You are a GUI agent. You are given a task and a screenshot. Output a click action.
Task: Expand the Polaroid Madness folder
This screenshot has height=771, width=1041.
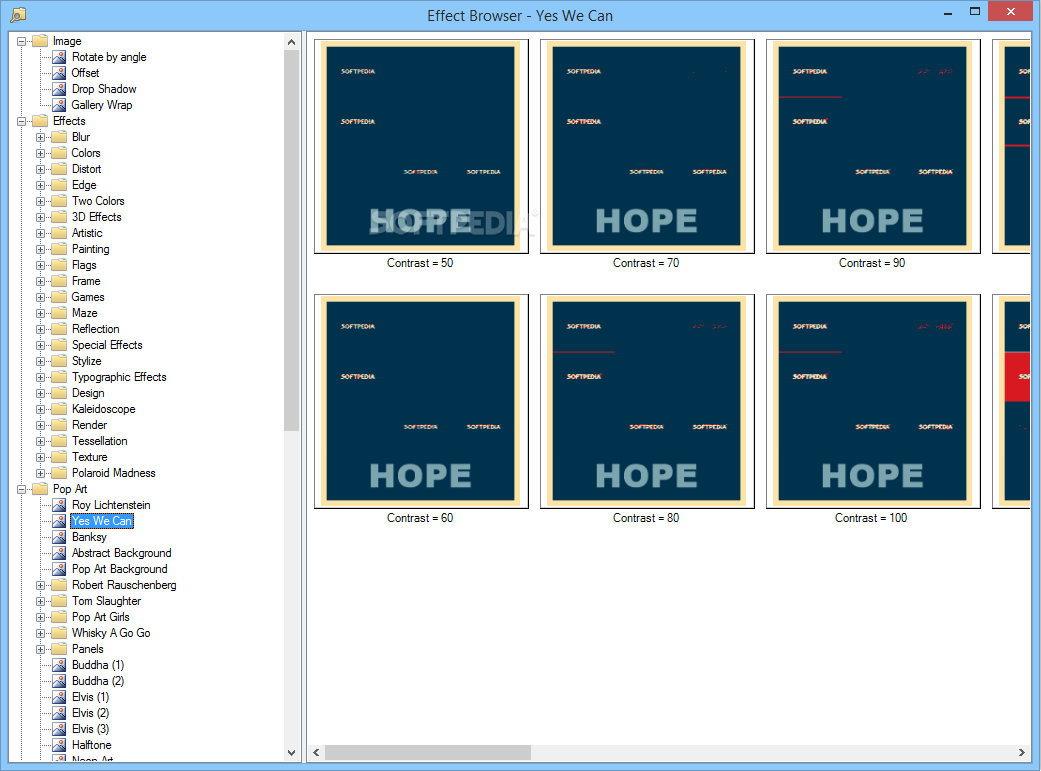coord(40,473)
